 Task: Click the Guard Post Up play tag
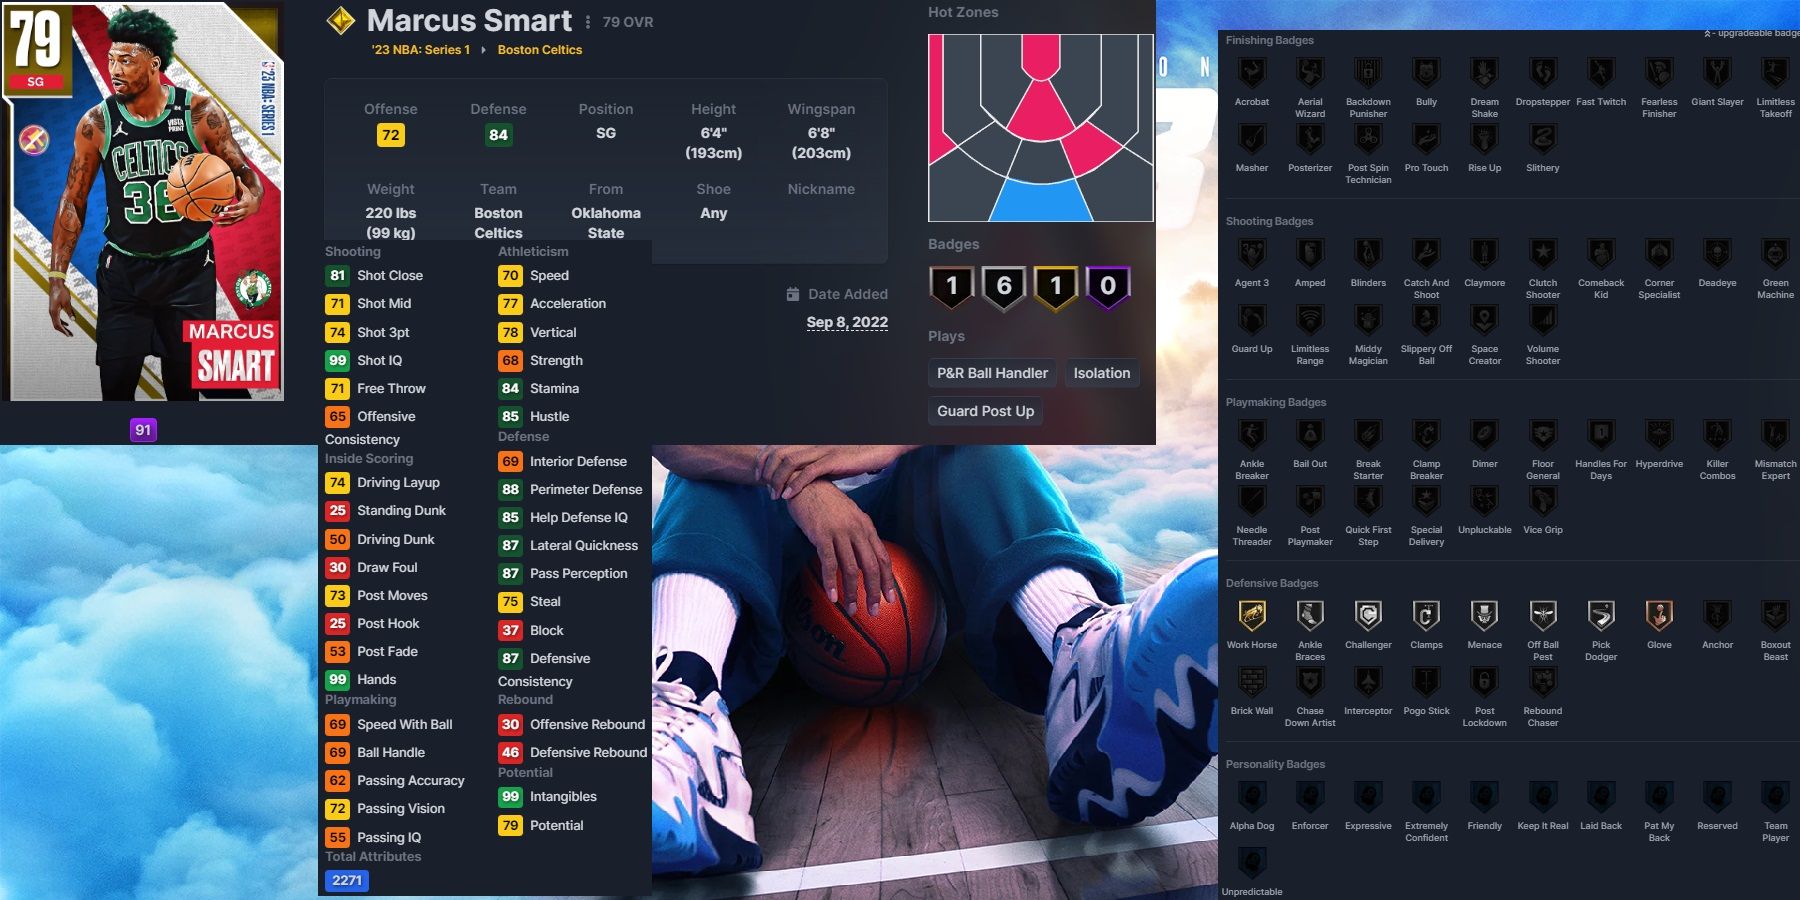click(x=985, y=411)
